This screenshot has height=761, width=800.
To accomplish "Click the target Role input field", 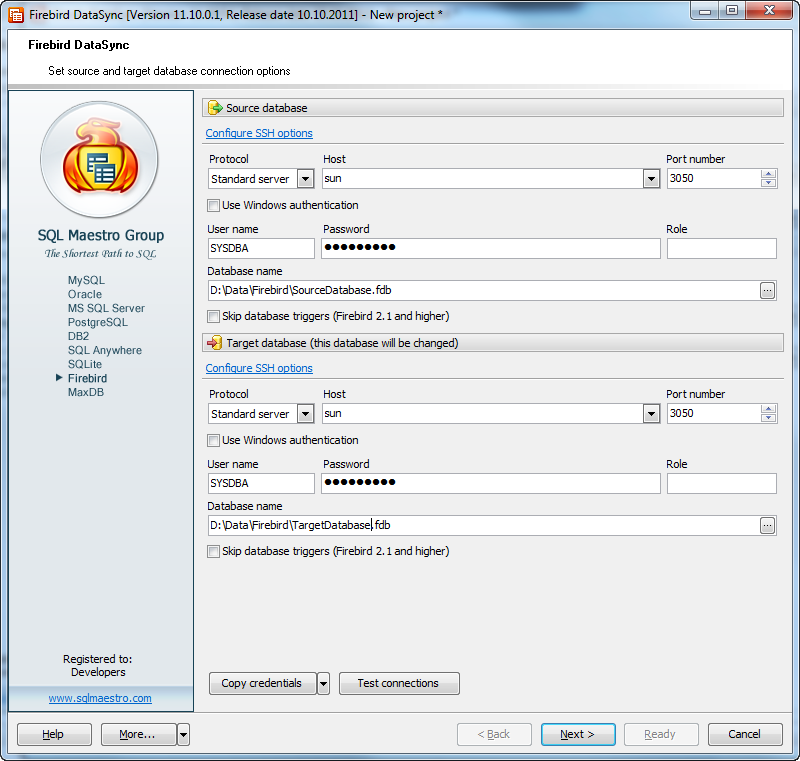I will (x=721, y=483).
